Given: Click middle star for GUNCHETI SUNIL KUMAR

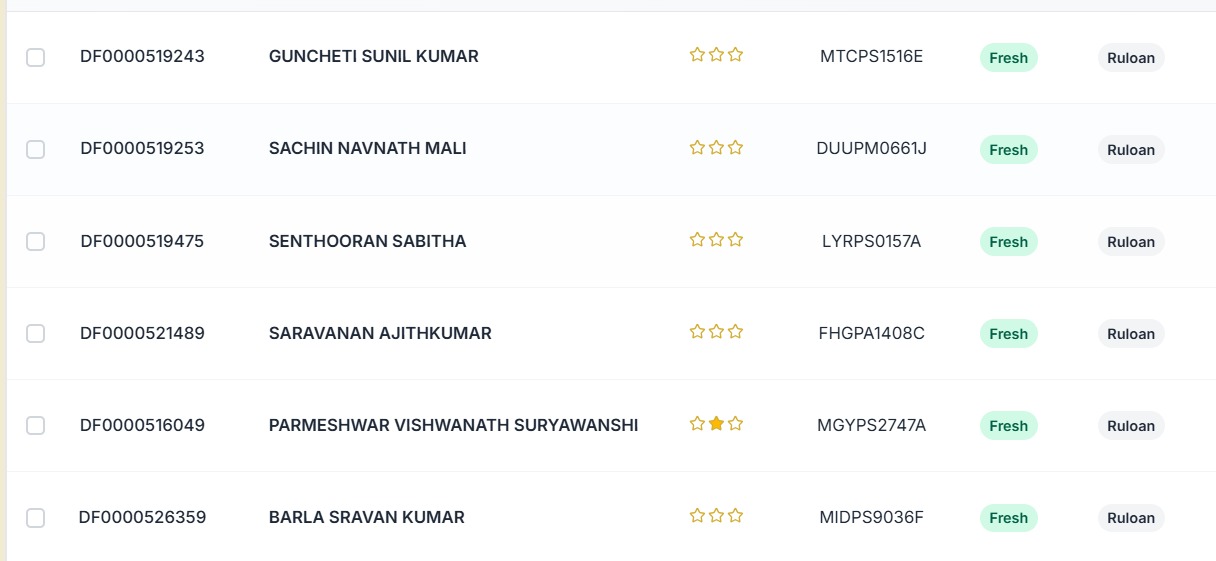Looking at the screenshot, I should coord(716,55).
